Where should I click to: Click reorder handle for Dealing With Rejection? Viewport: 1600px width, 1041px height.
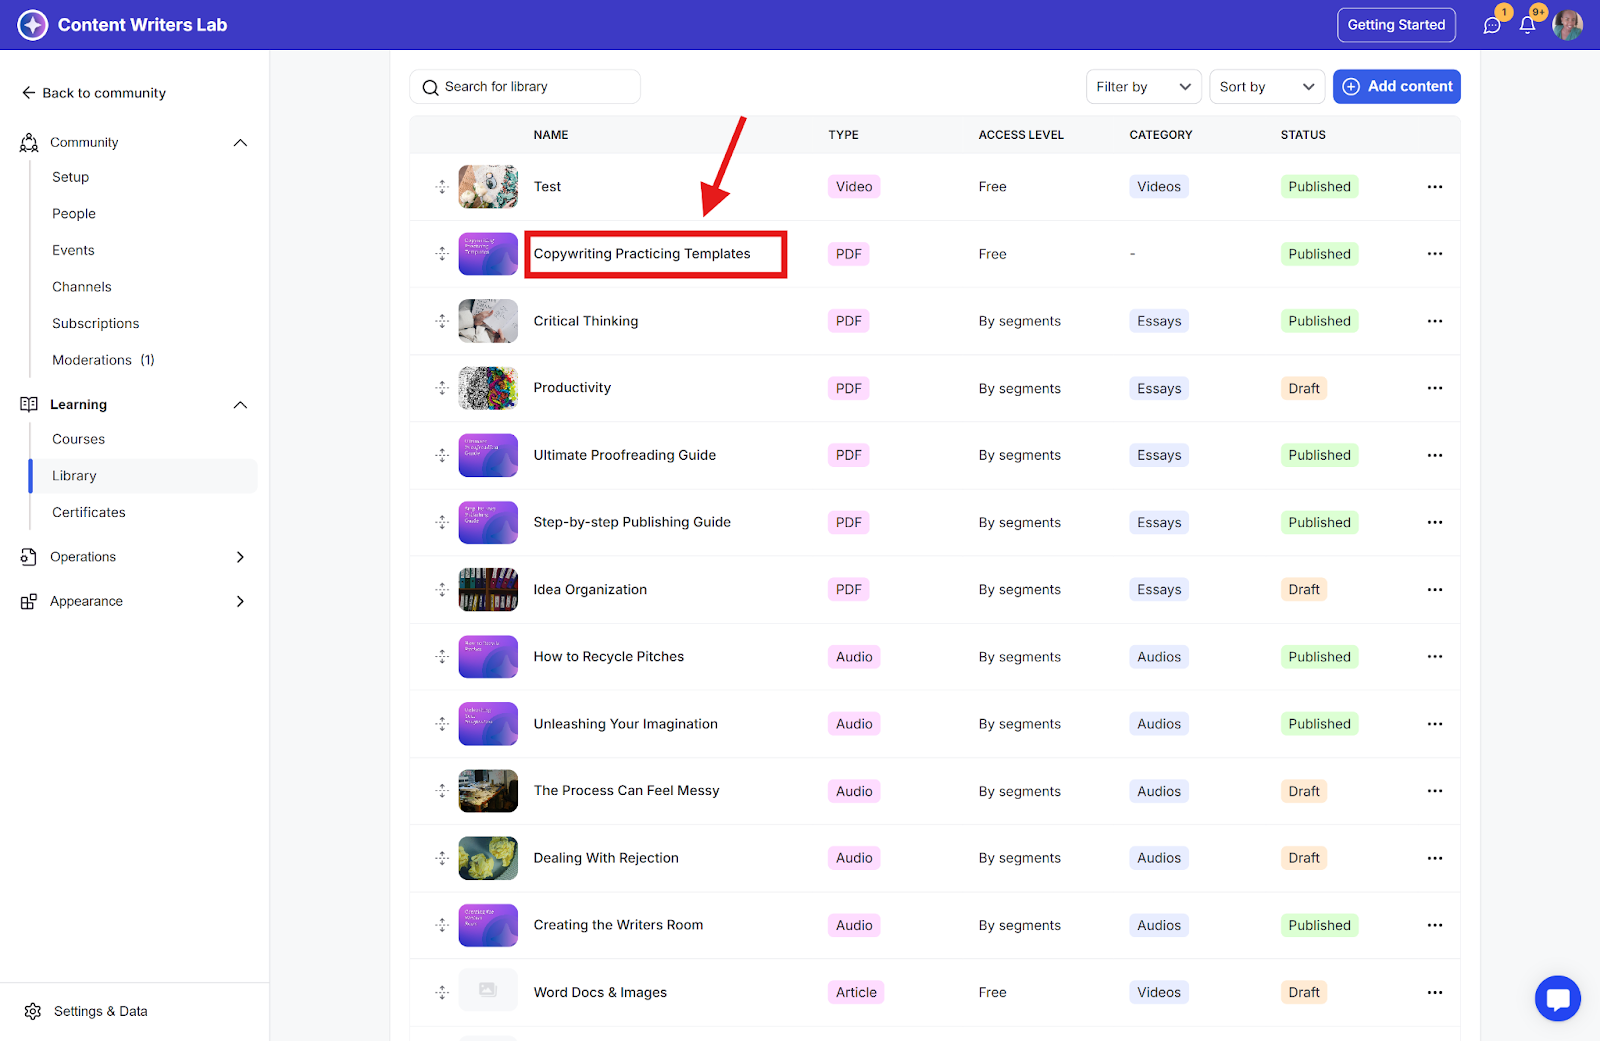442,858
